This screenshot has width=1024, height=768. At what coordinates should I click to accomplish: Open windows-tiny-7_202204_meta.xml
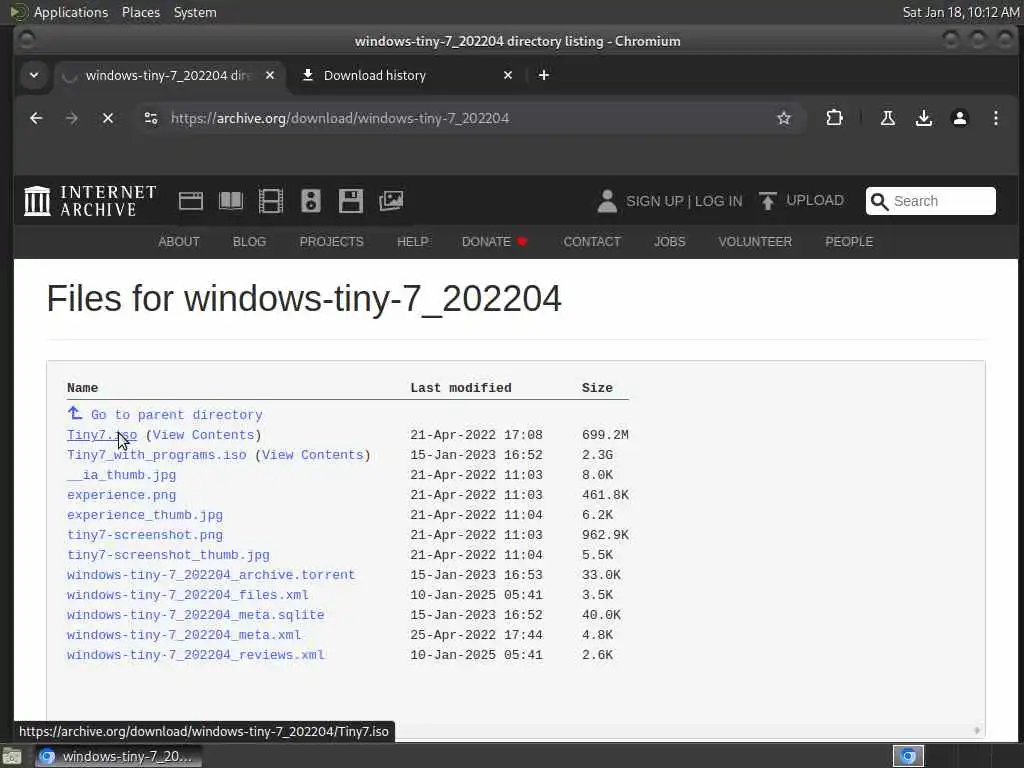pyautogui.click(x=184, y=635)
